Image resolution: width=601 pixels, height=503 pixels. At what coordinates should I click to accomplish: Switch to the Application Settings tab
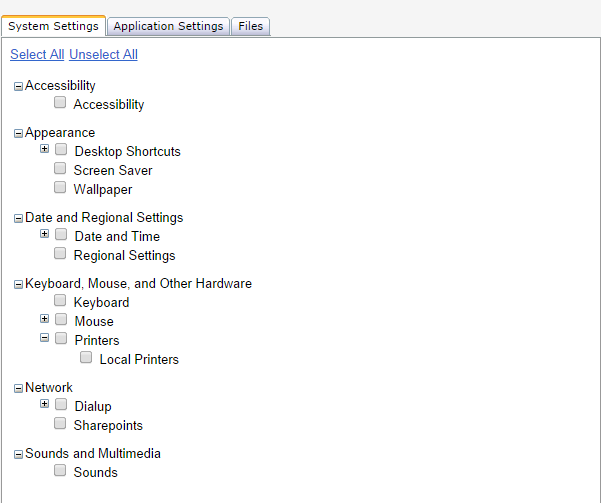168,26
